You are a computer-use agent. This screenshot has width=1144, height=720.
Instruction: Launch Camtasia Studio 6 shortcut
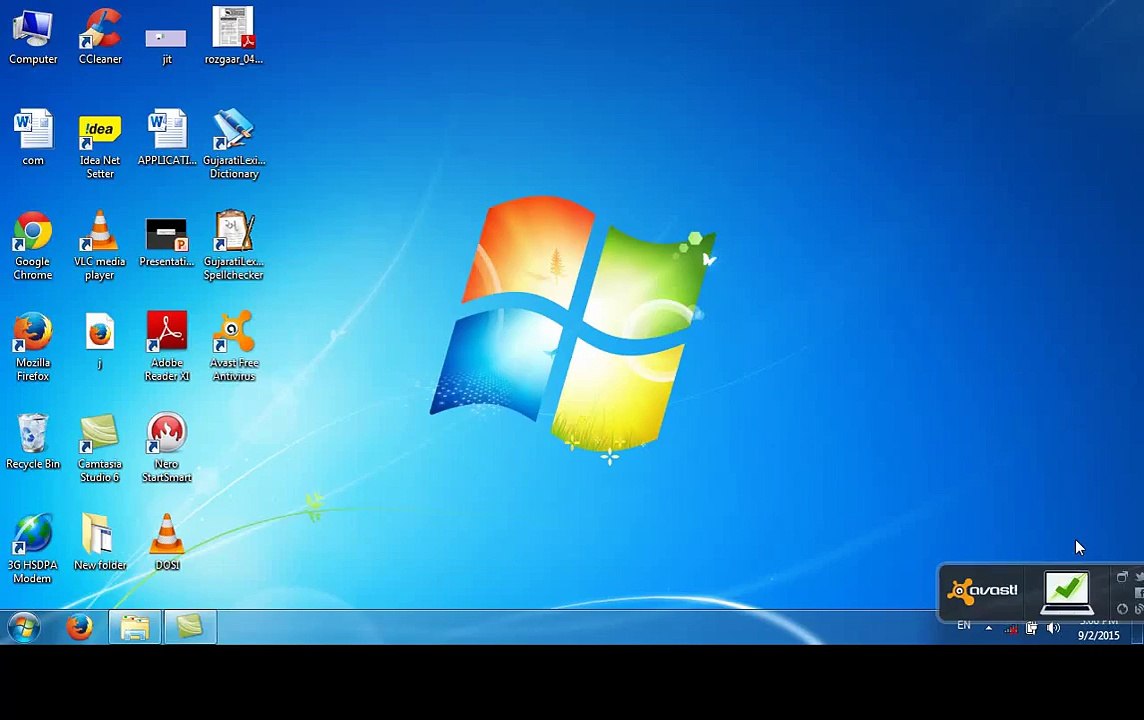100,448
